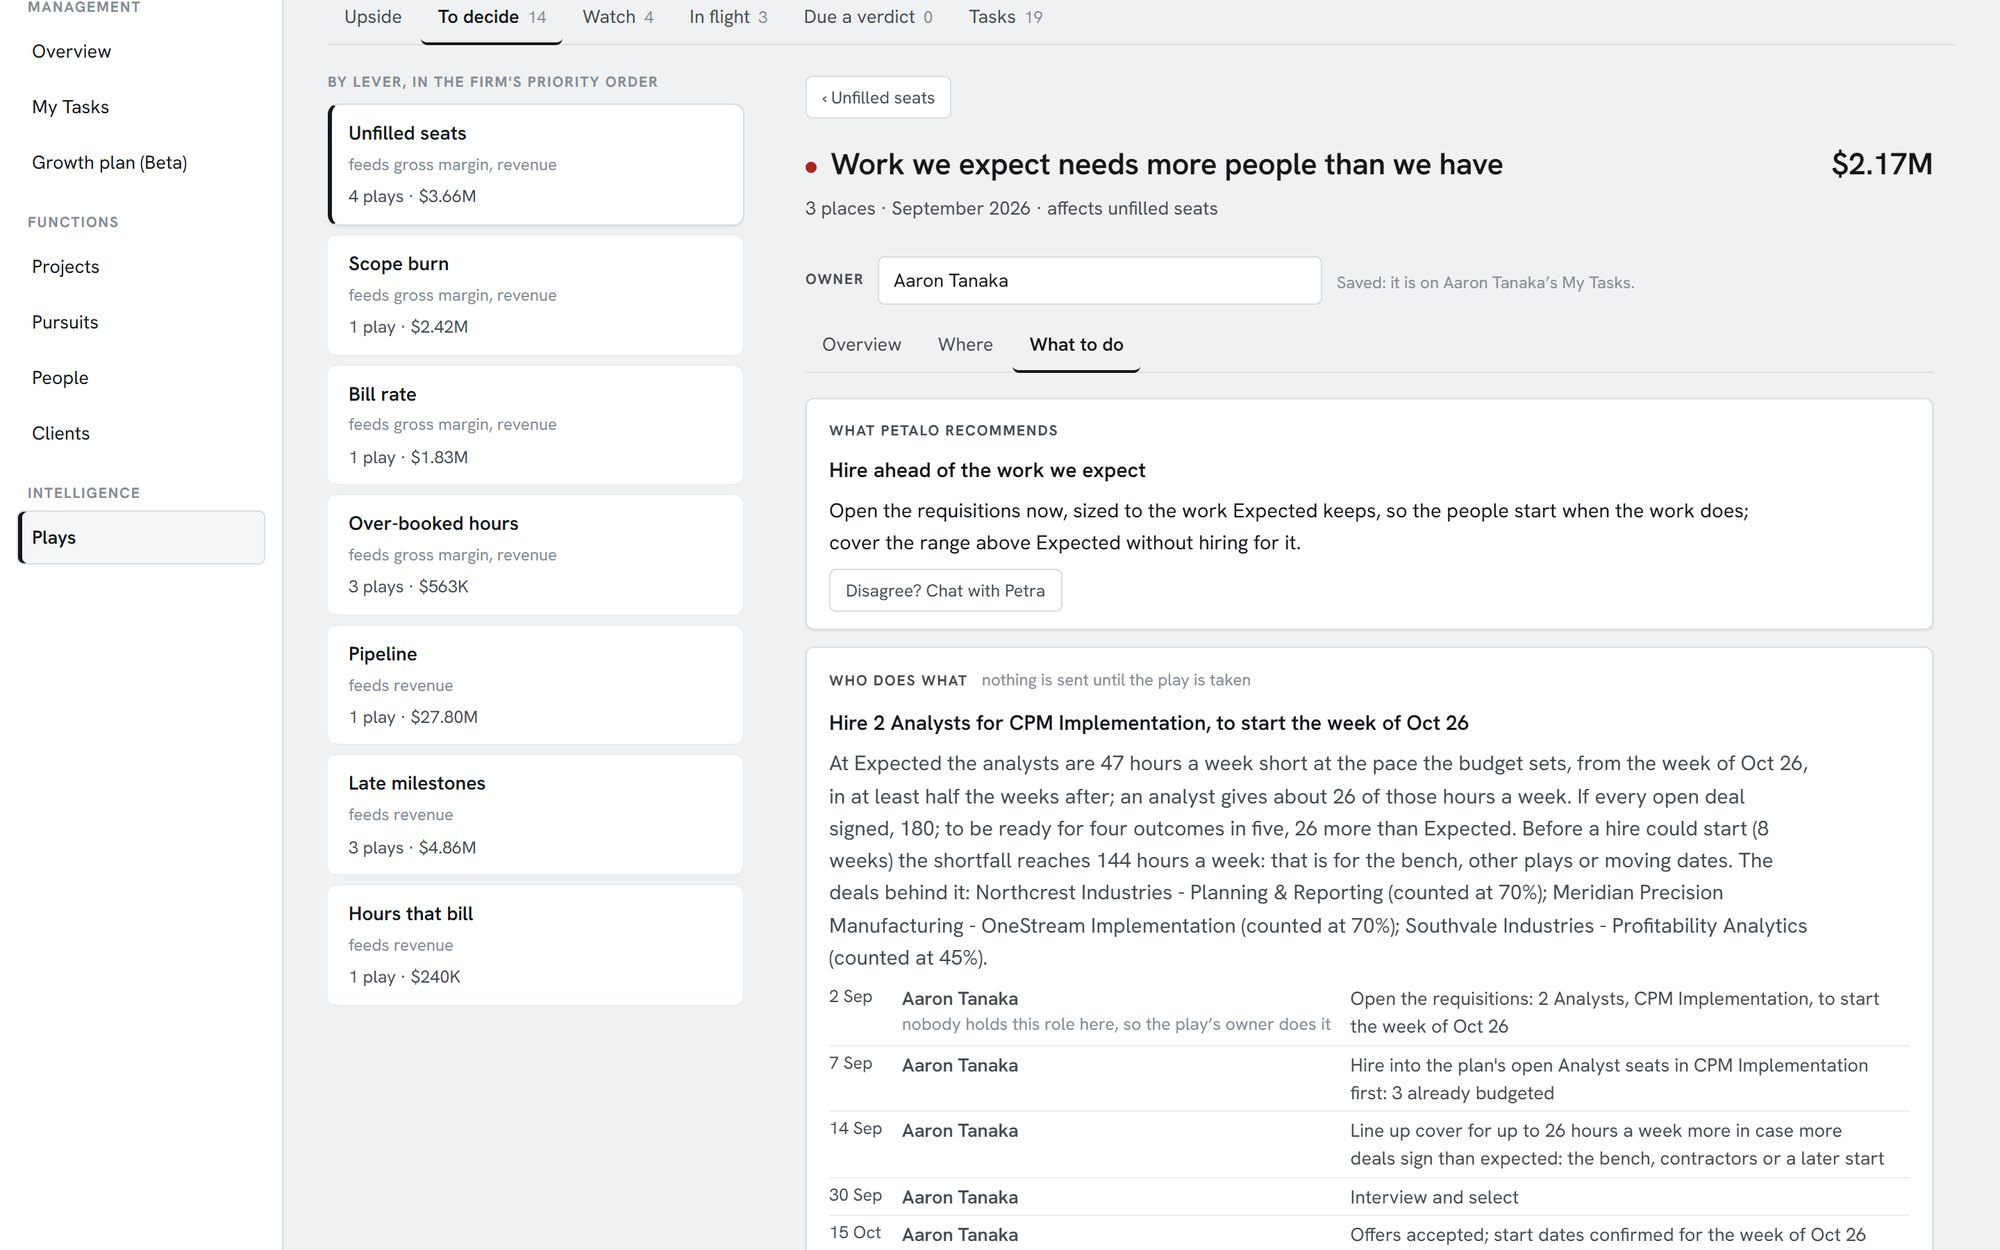Image resolution: width=2000 pixels, height=1250 pixels.
Task: Click the red status dot by the title
Action: coord(811,167)
